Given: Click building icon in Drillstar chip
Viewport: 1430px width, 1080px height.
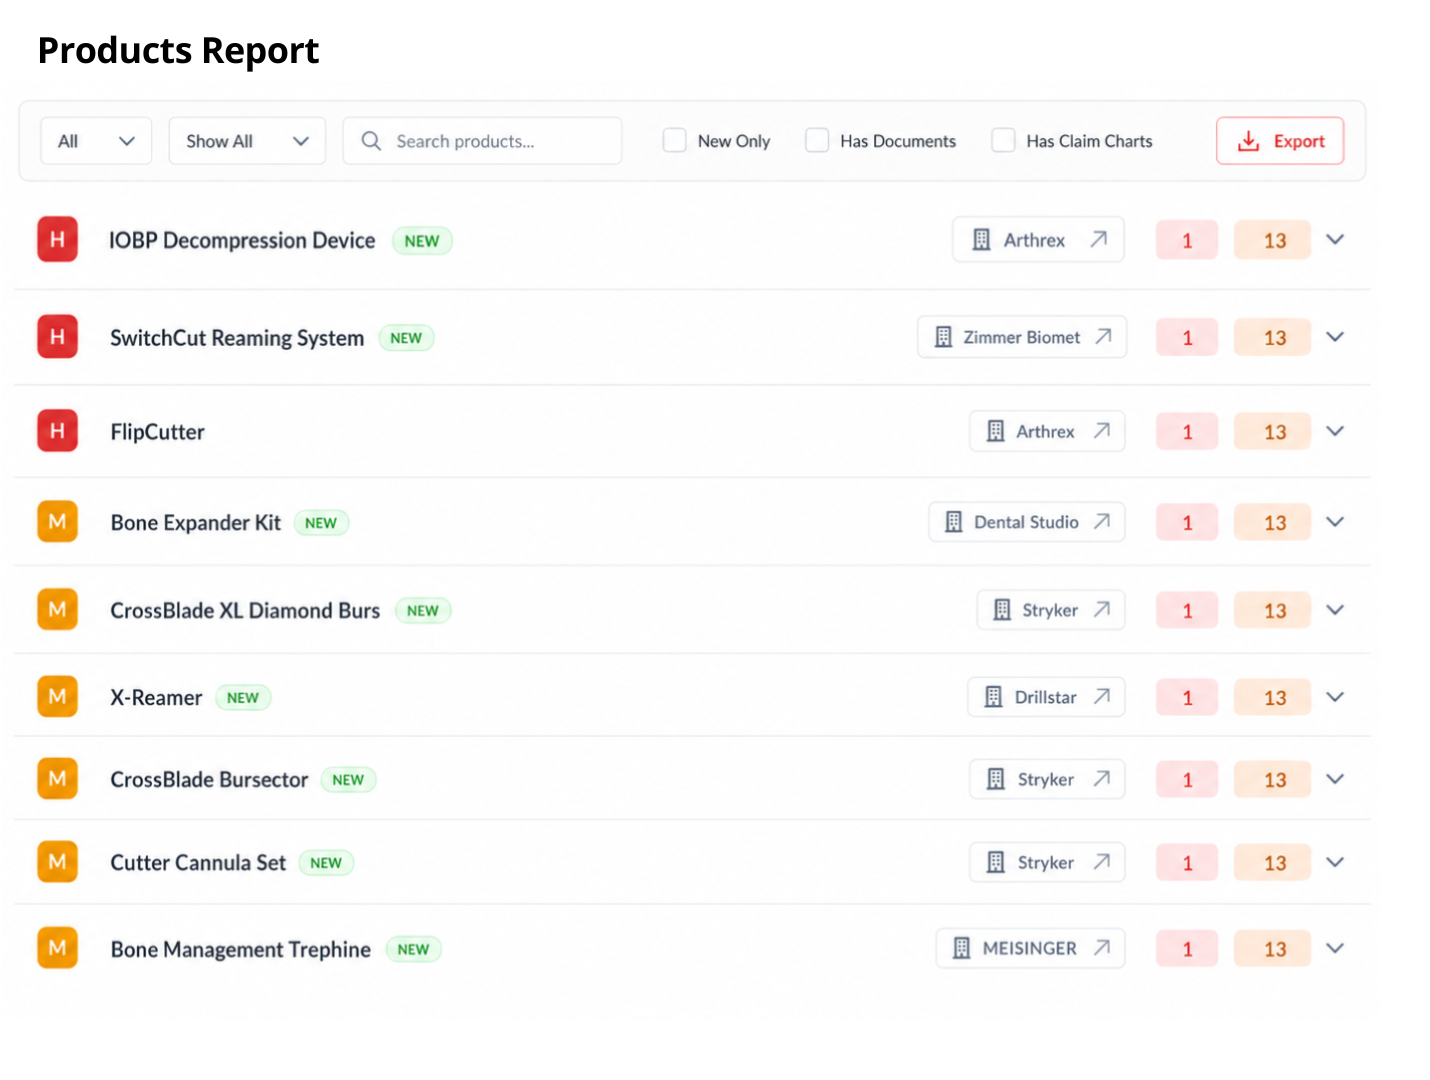Looking at the screenshot, I should tap(993, 697).
